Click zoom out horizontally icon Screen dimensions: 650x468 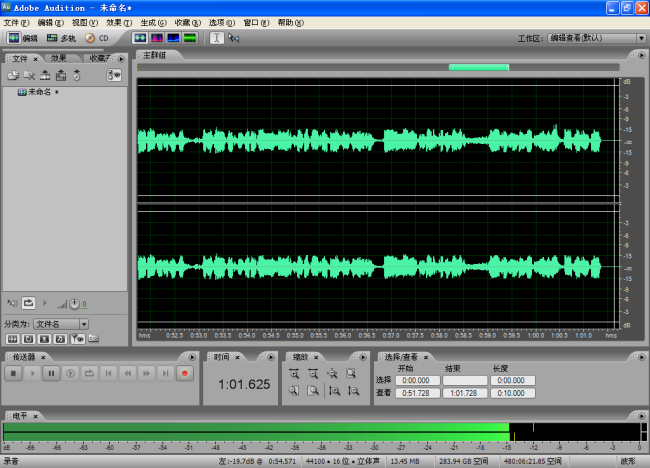[313, 373]
